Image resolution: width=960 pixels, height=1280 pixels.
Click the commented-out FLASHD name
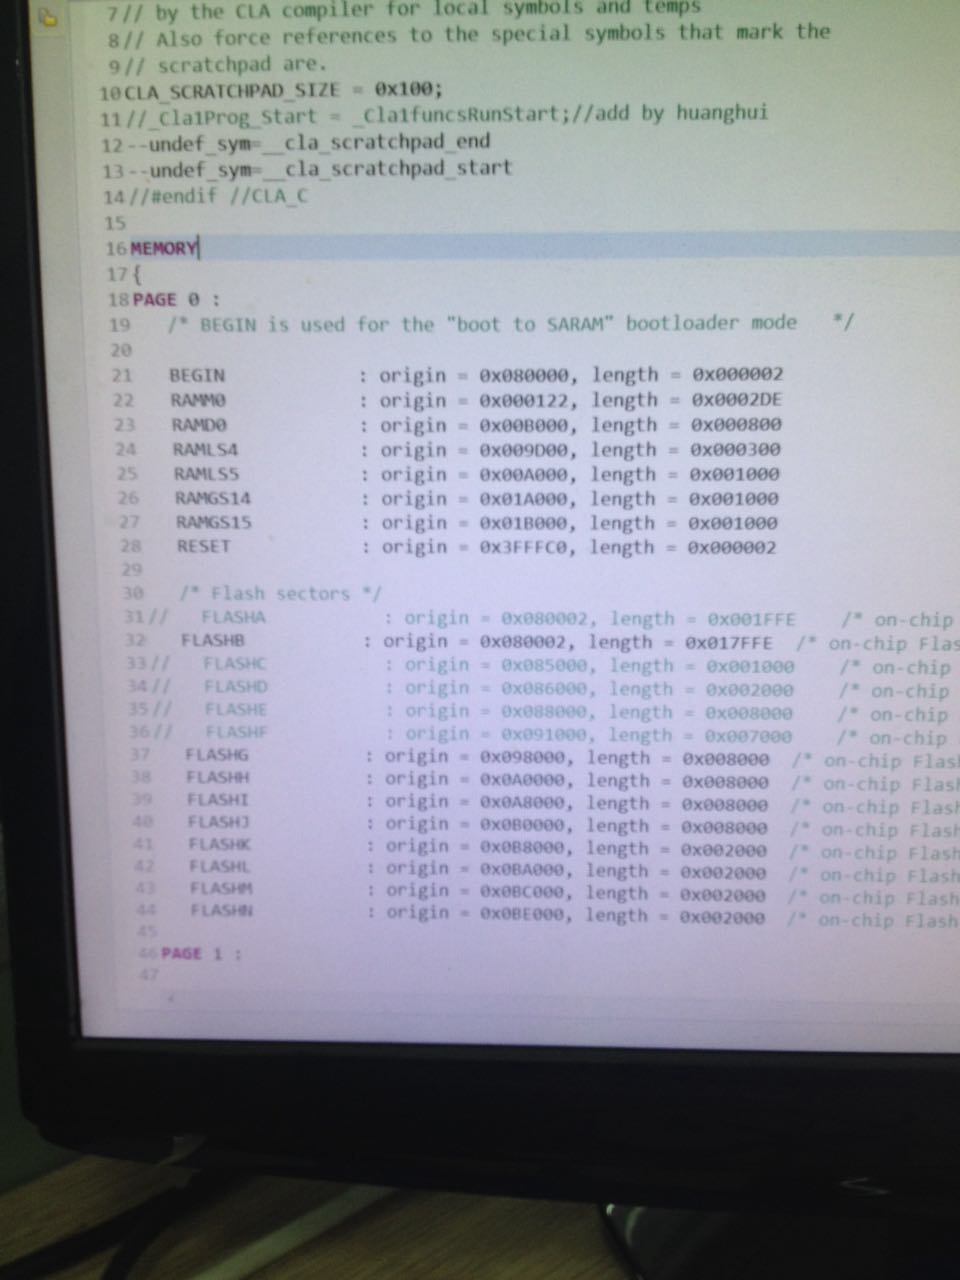pyautogui.click(x=236, y=686)
